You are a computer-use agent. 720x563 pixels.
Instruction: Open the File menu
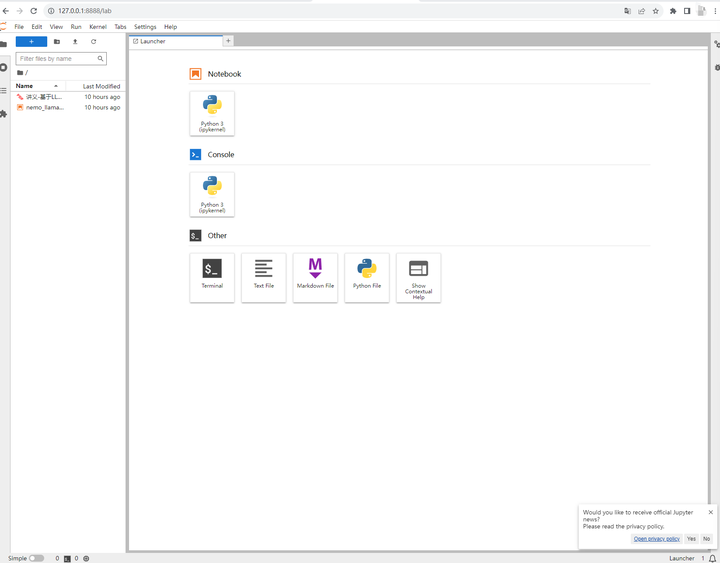(x=19, y=27)
